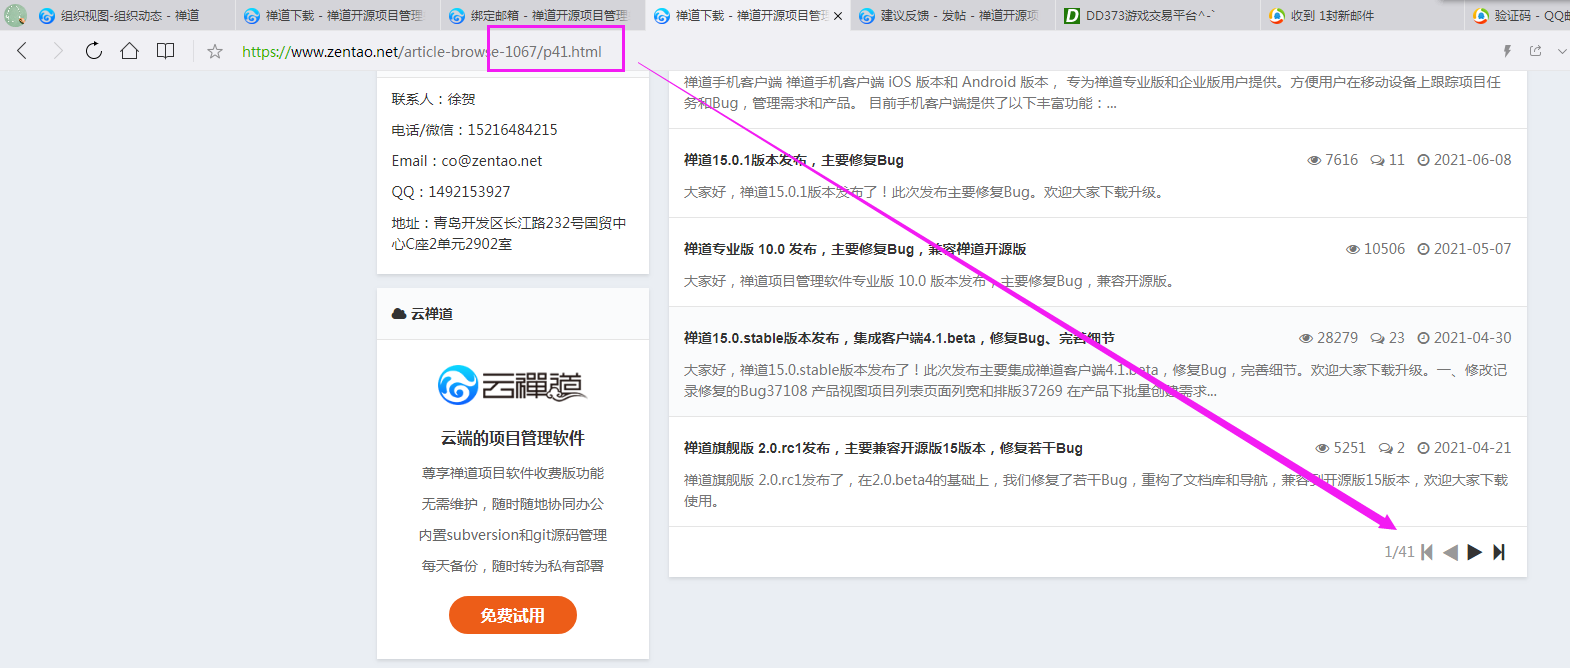This screenshot has width=1570, height=668.
Task: Click clock icon beside 2021-06-08
Action: [x=1423, y=160]
